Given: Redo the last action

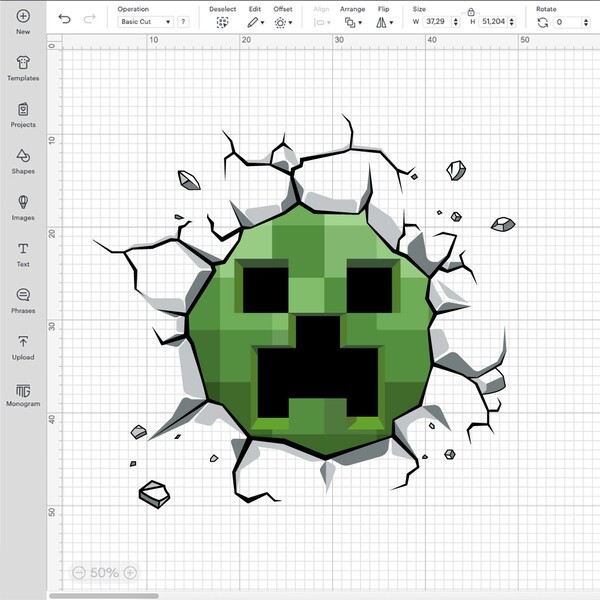Looking at the screenshot, I should pyautogui.click(x=90, y=19).
